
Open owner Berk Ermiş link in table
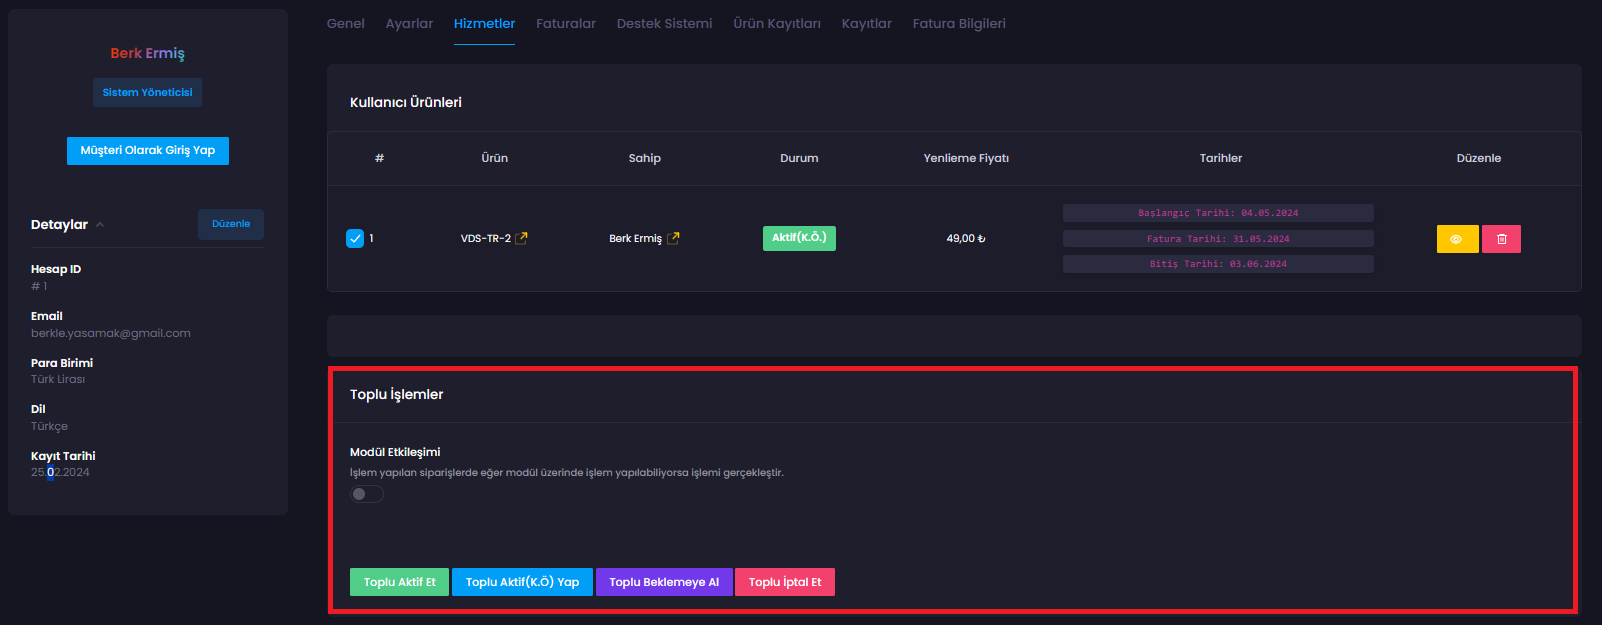(636, 238)
